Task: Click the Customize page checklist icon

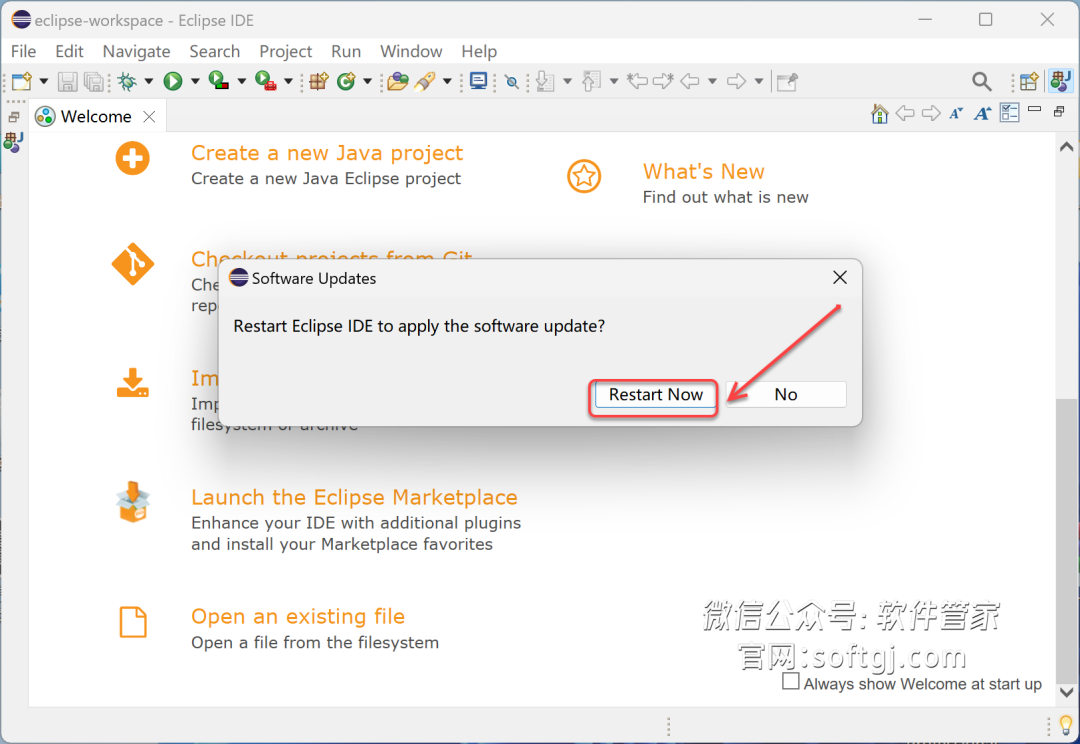Action: click(1010, 113)
